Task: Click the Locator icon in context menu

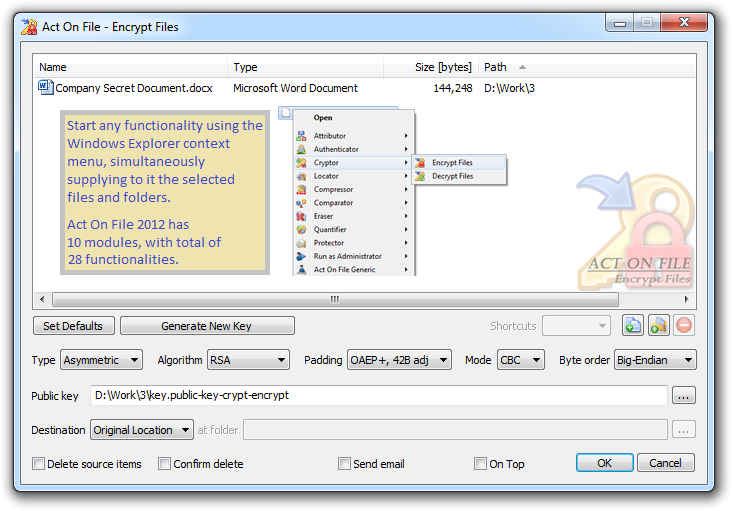Action: click(x=302, y=176)
